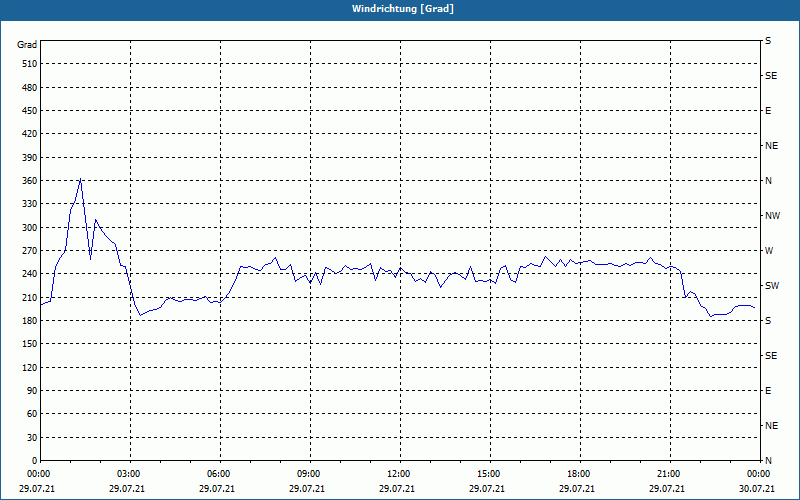Click the N compass label level with 0
Screen dimensions: 800x500
[x=768, y=461]
